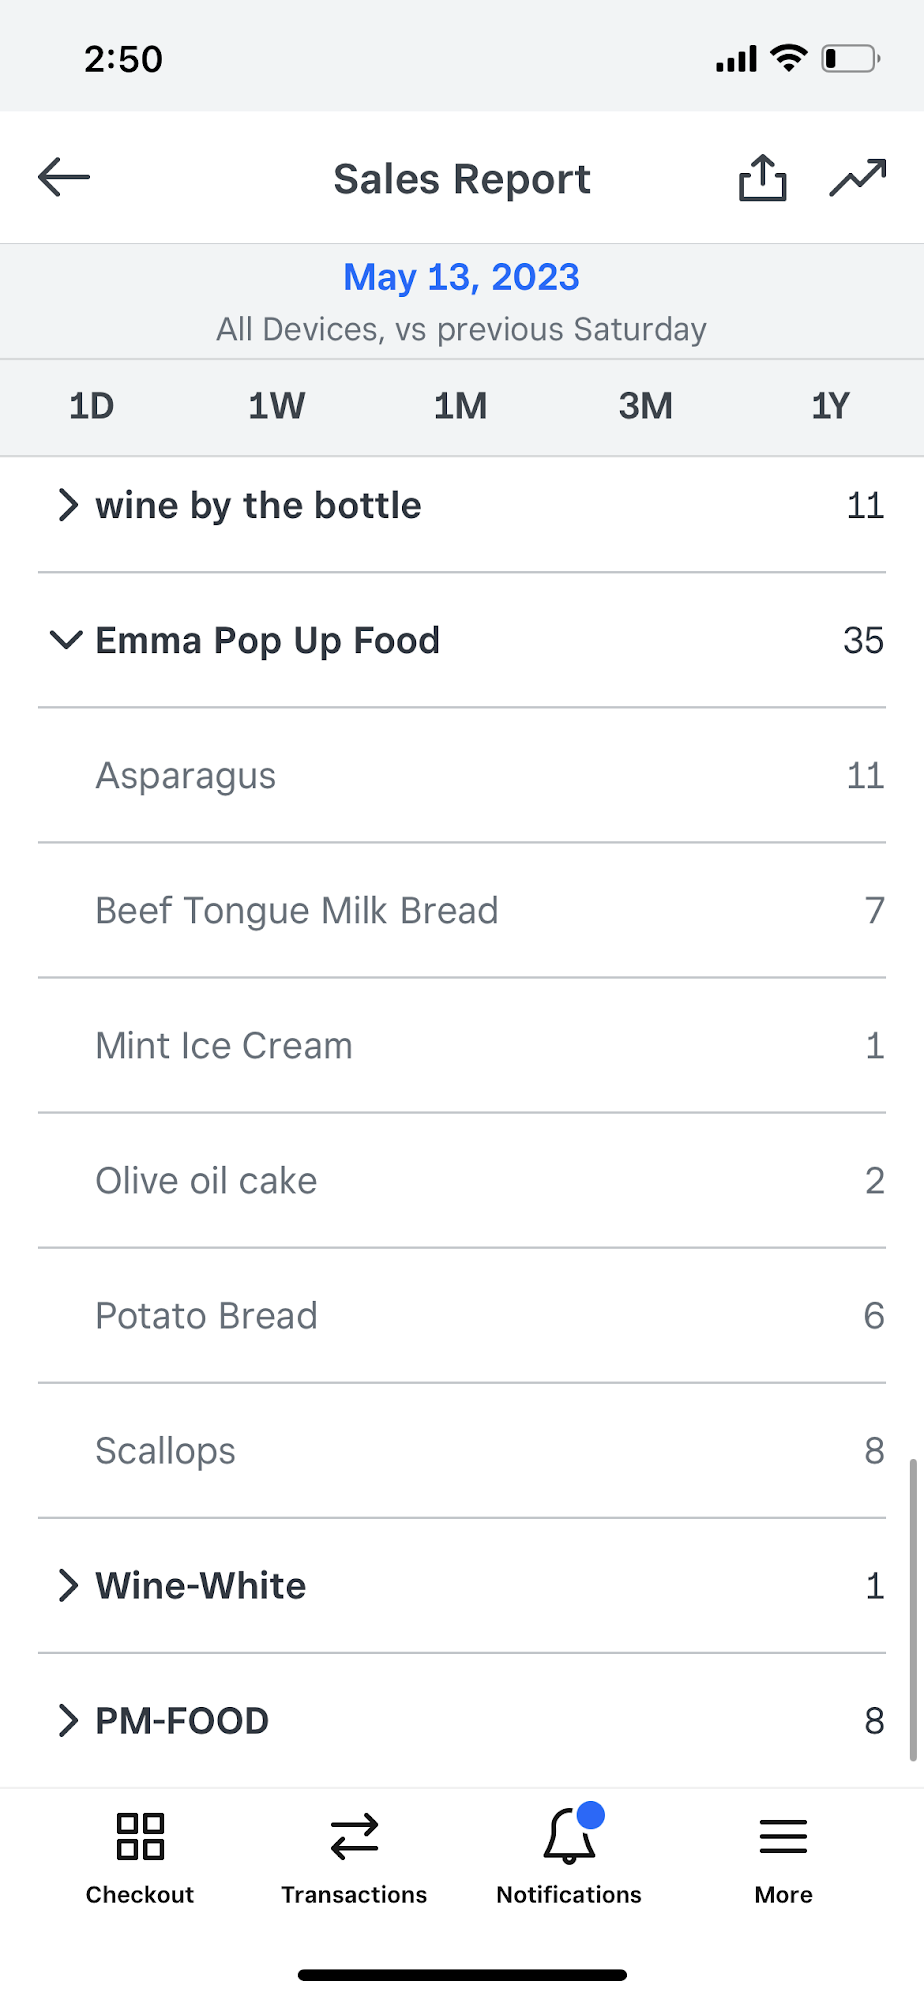
Task: Expand the PM-FOOD category
Action: click(x=67, y=1720)
